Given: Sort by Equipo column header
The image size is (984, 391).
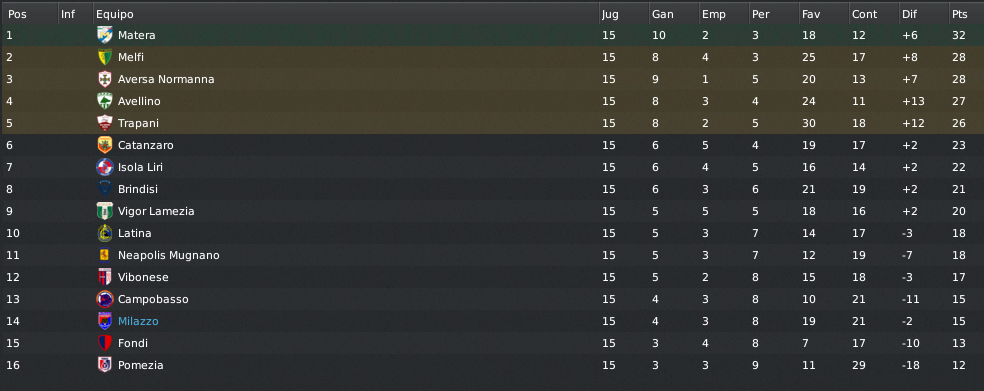Looking at the screenshot, I should pos(346,14).
